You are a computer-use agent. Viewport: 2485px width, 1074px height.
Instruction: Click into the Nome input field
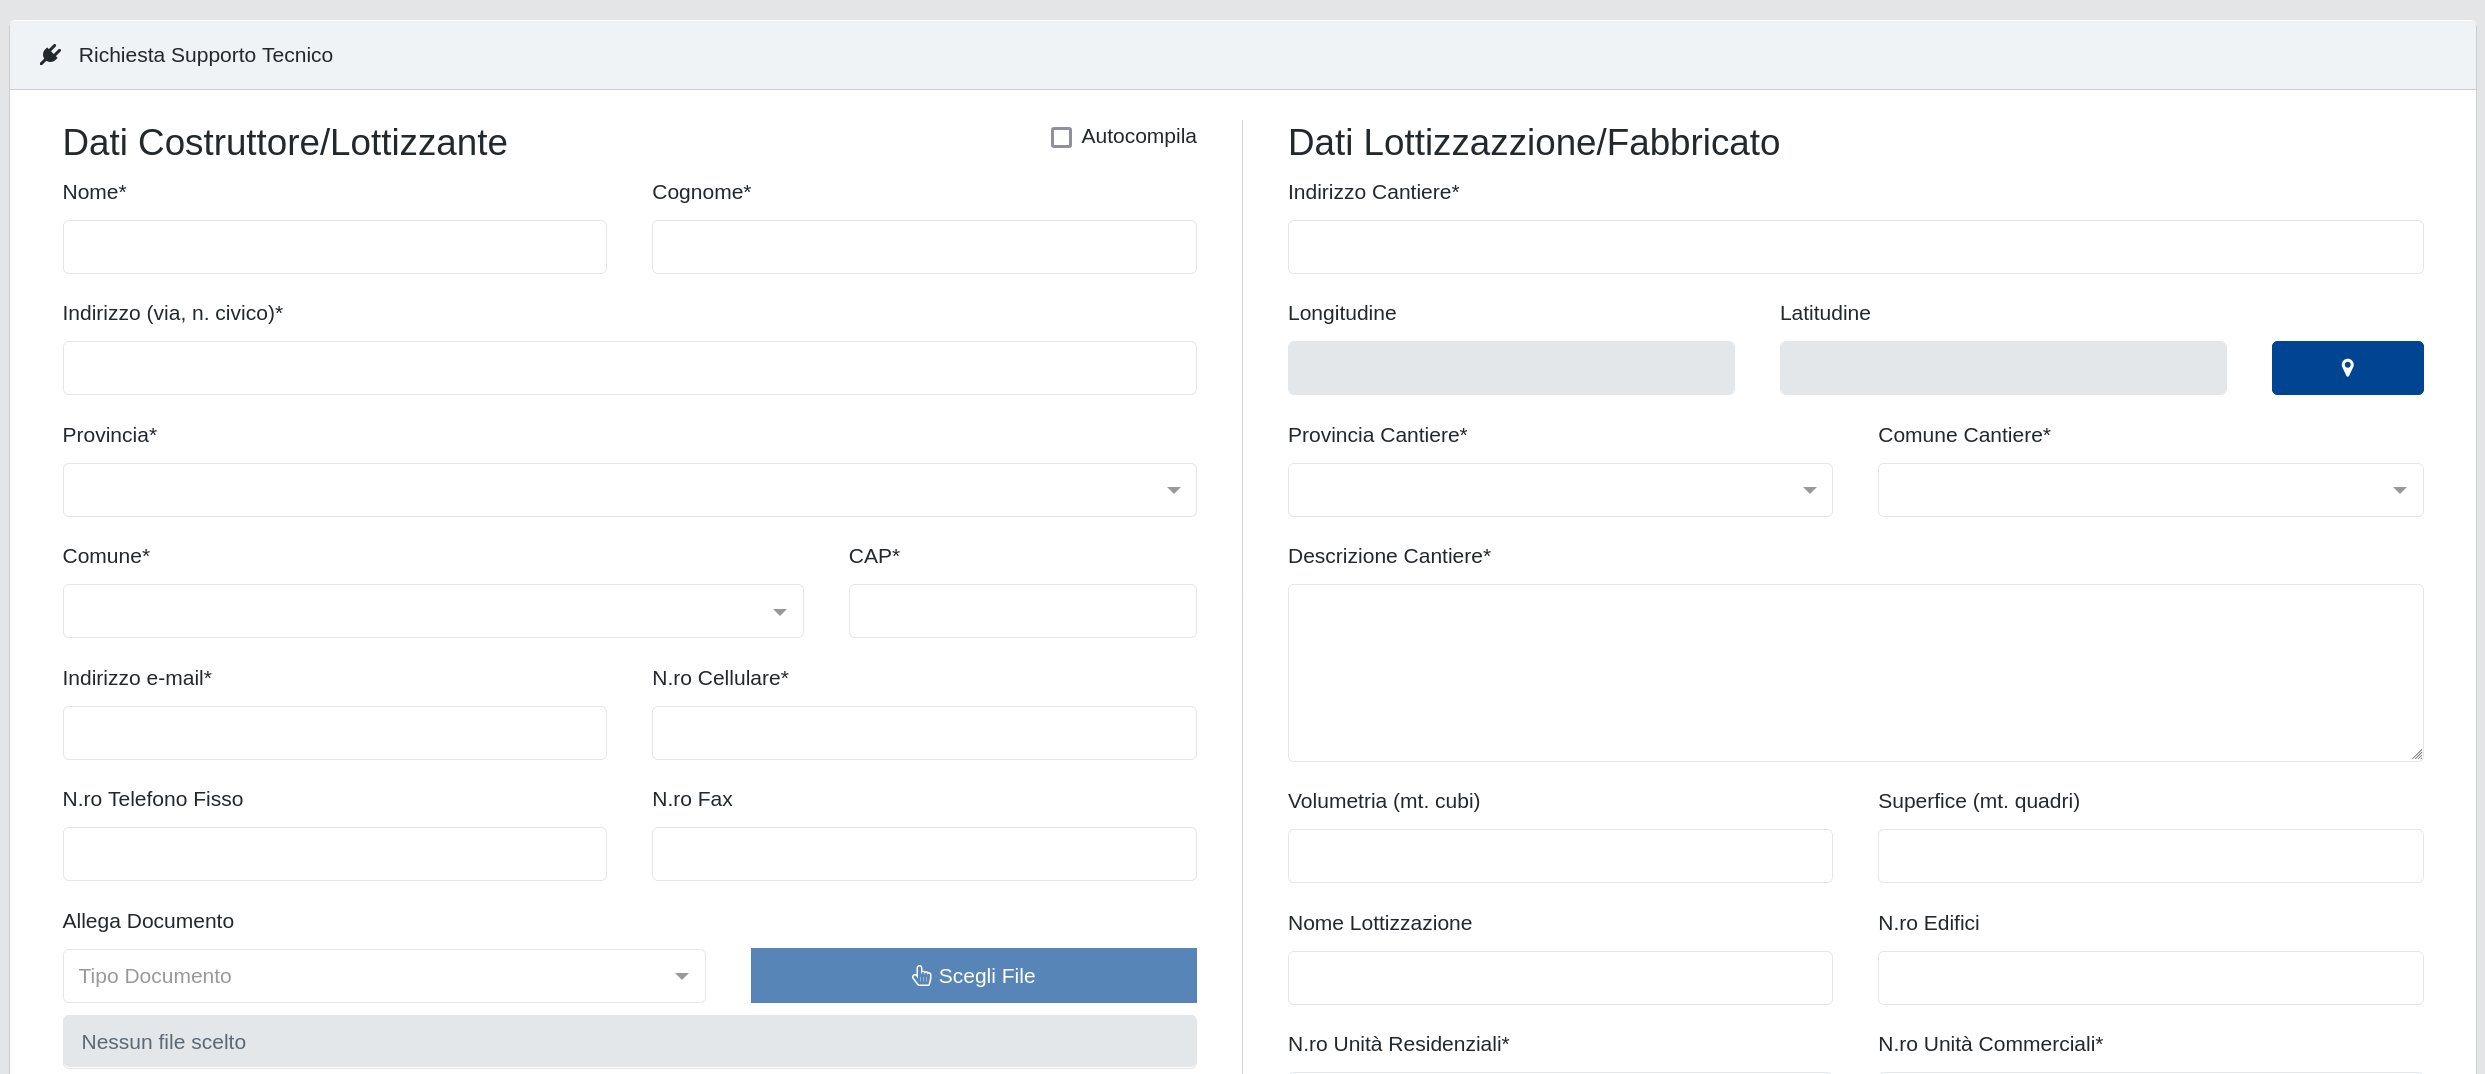point(334,247)
